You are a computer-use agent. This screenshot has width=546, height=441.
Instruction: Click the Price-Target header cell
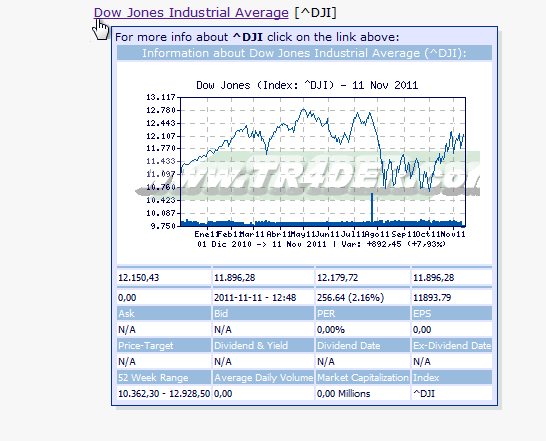(164, 346)
